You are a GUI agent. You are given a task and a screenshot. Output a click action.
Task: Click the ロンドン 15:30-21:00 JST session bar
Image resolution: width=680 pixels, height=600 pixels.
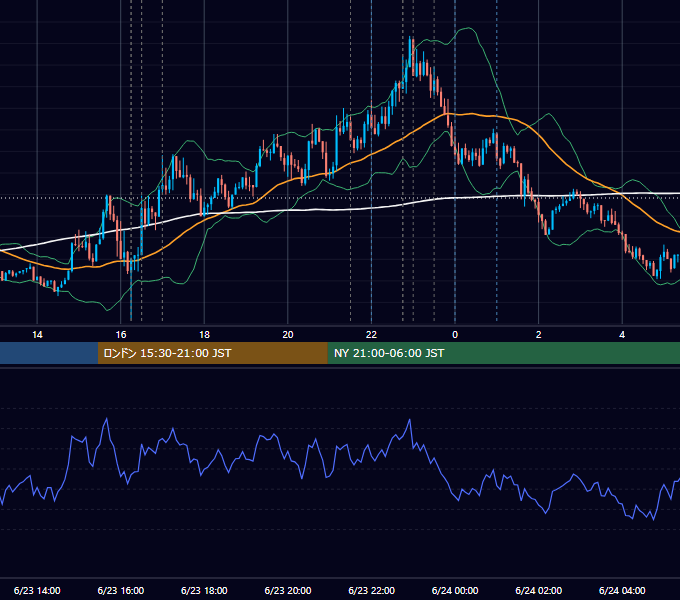pyautogui.click(x=212, y=353)
